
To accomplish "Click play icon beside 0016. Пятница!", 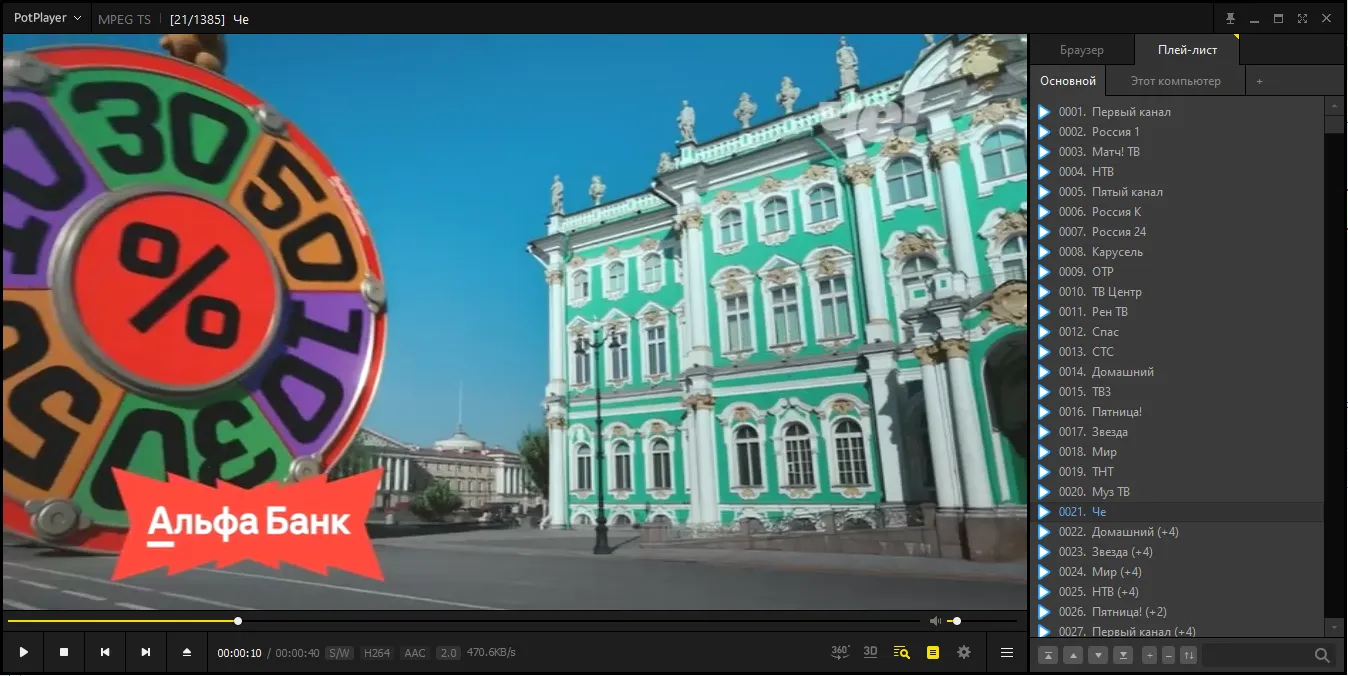I will point(1044,412).
